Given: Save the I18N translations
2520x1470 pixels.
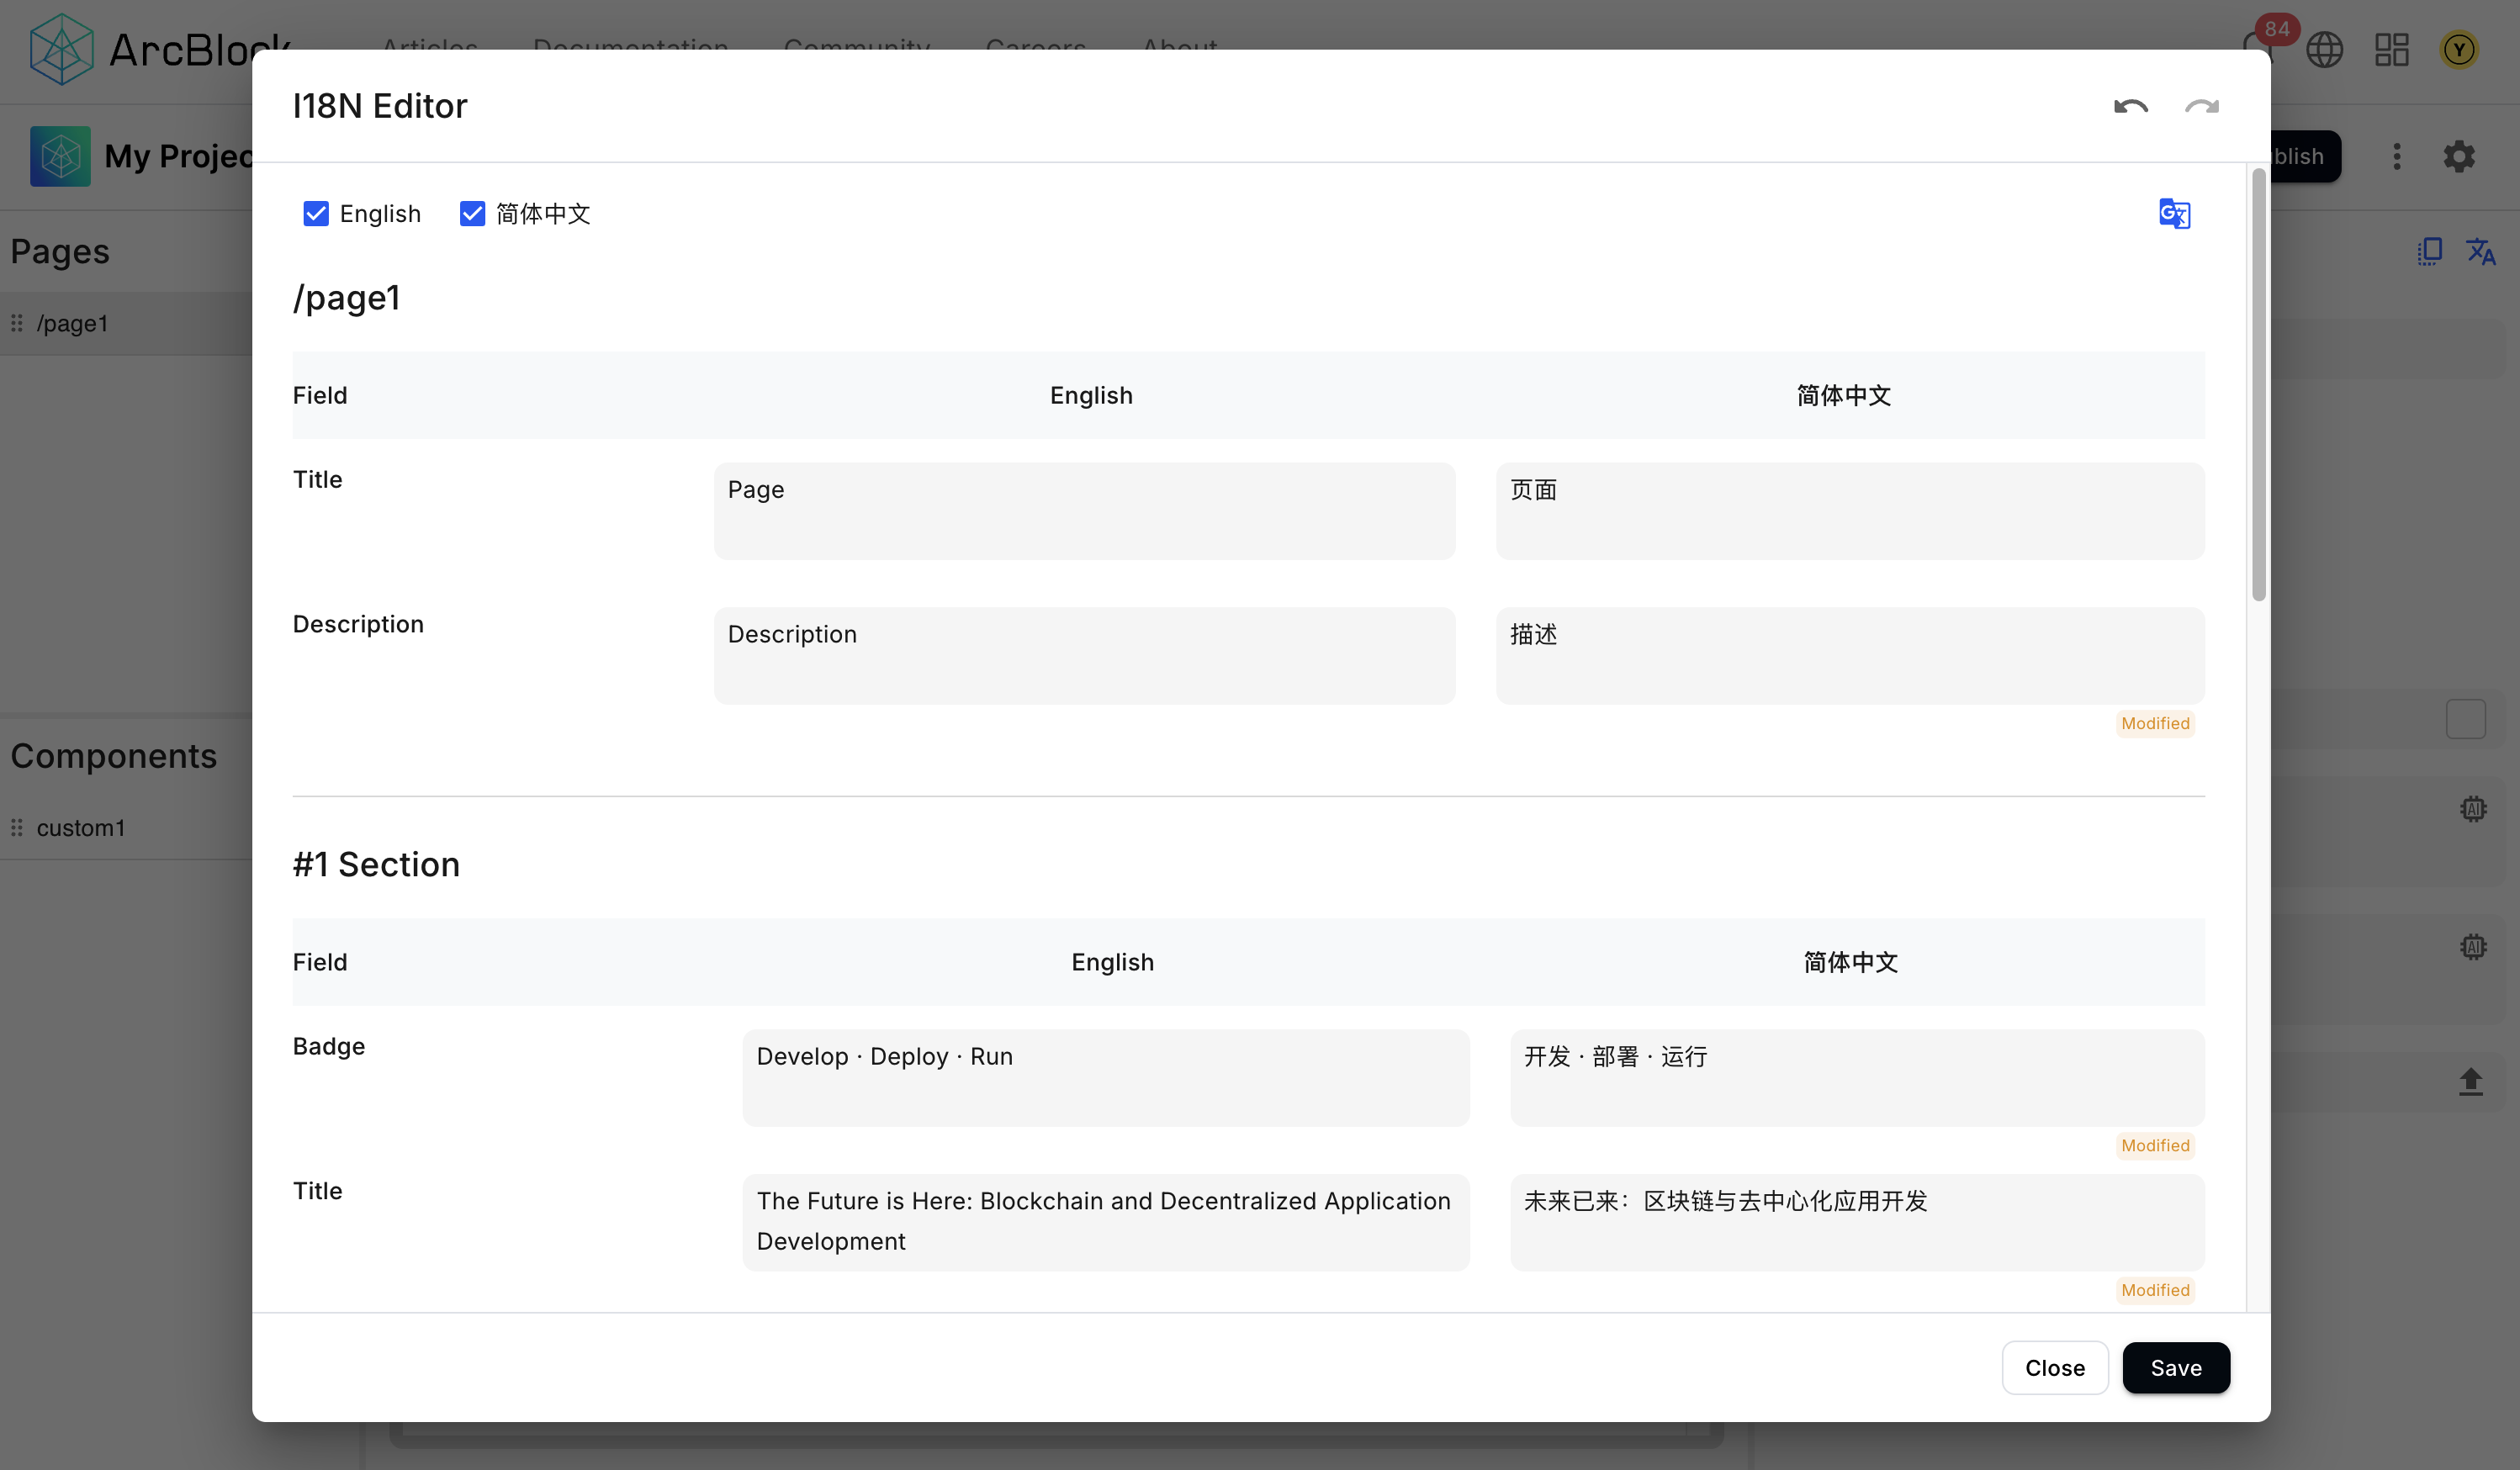Looking at the screenshot, I should click(x=2175, y=1367).
